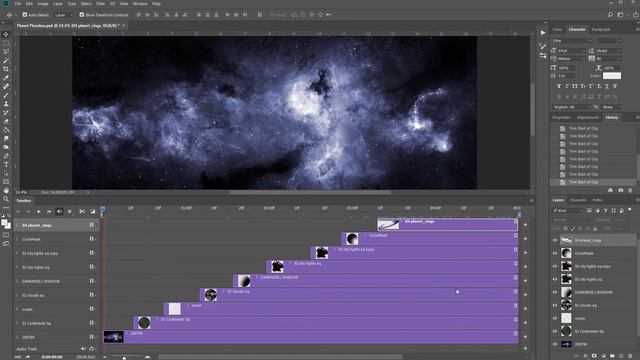Image resolution: width=640 pixels, height=360 pixels.
Task: Click the timeline Play button
Action: [x=39, y=211]
